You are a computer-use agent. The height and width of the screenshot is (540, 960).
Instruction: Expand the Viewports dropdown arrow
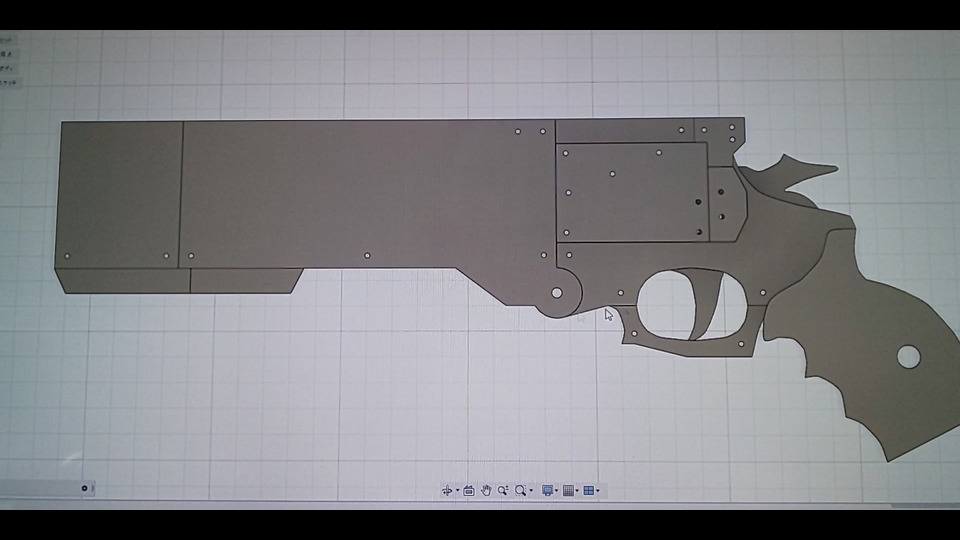pos(598,490)
